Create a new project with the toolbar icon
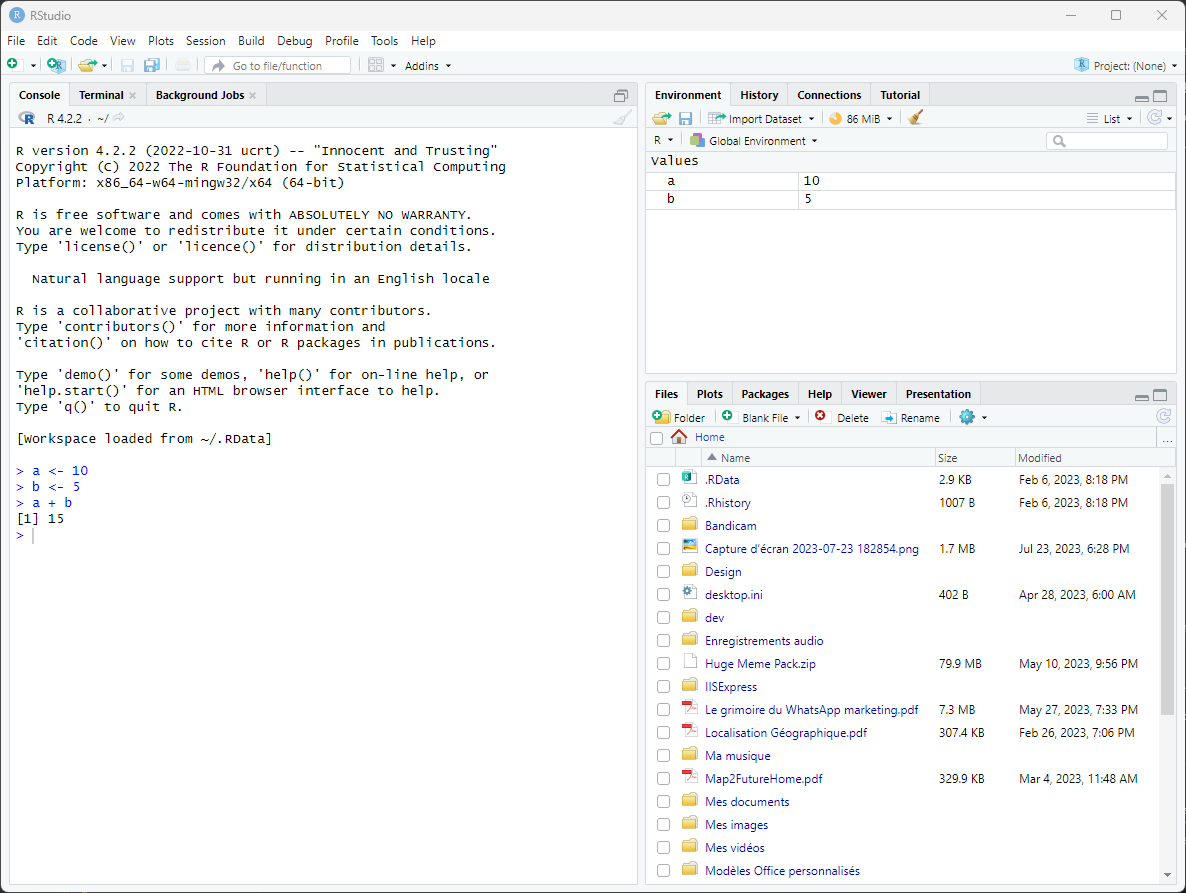Image resolution: width=1186 pixels, height=893 pixels. pos(55,65)
